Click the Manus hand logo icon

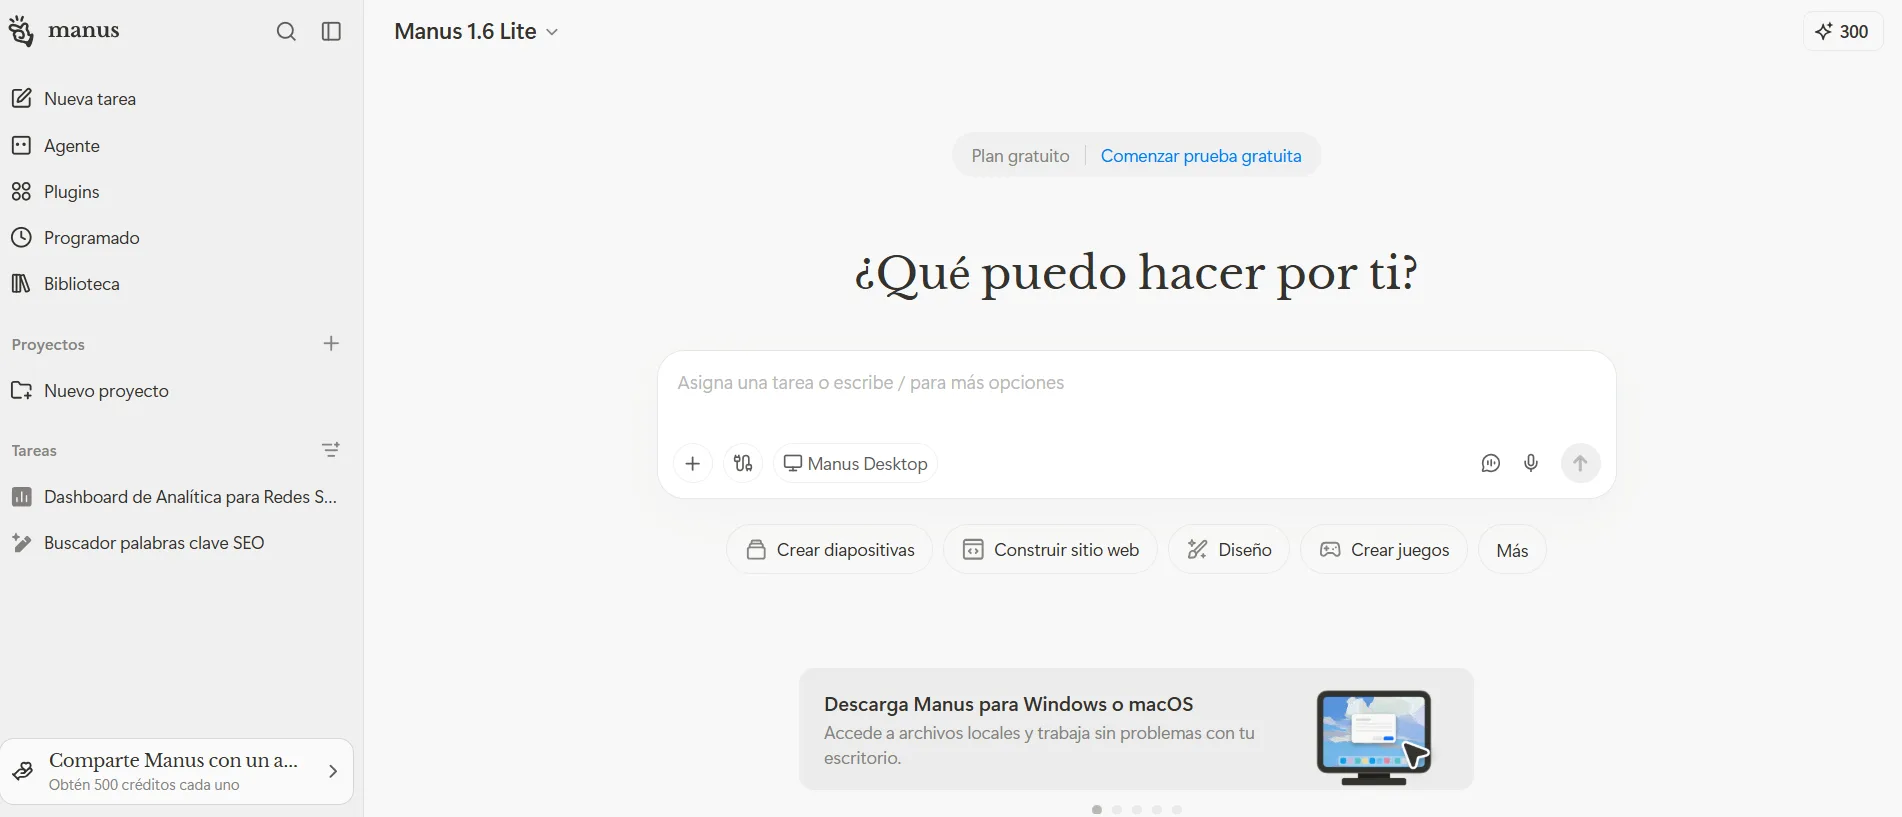pos(21,31)
